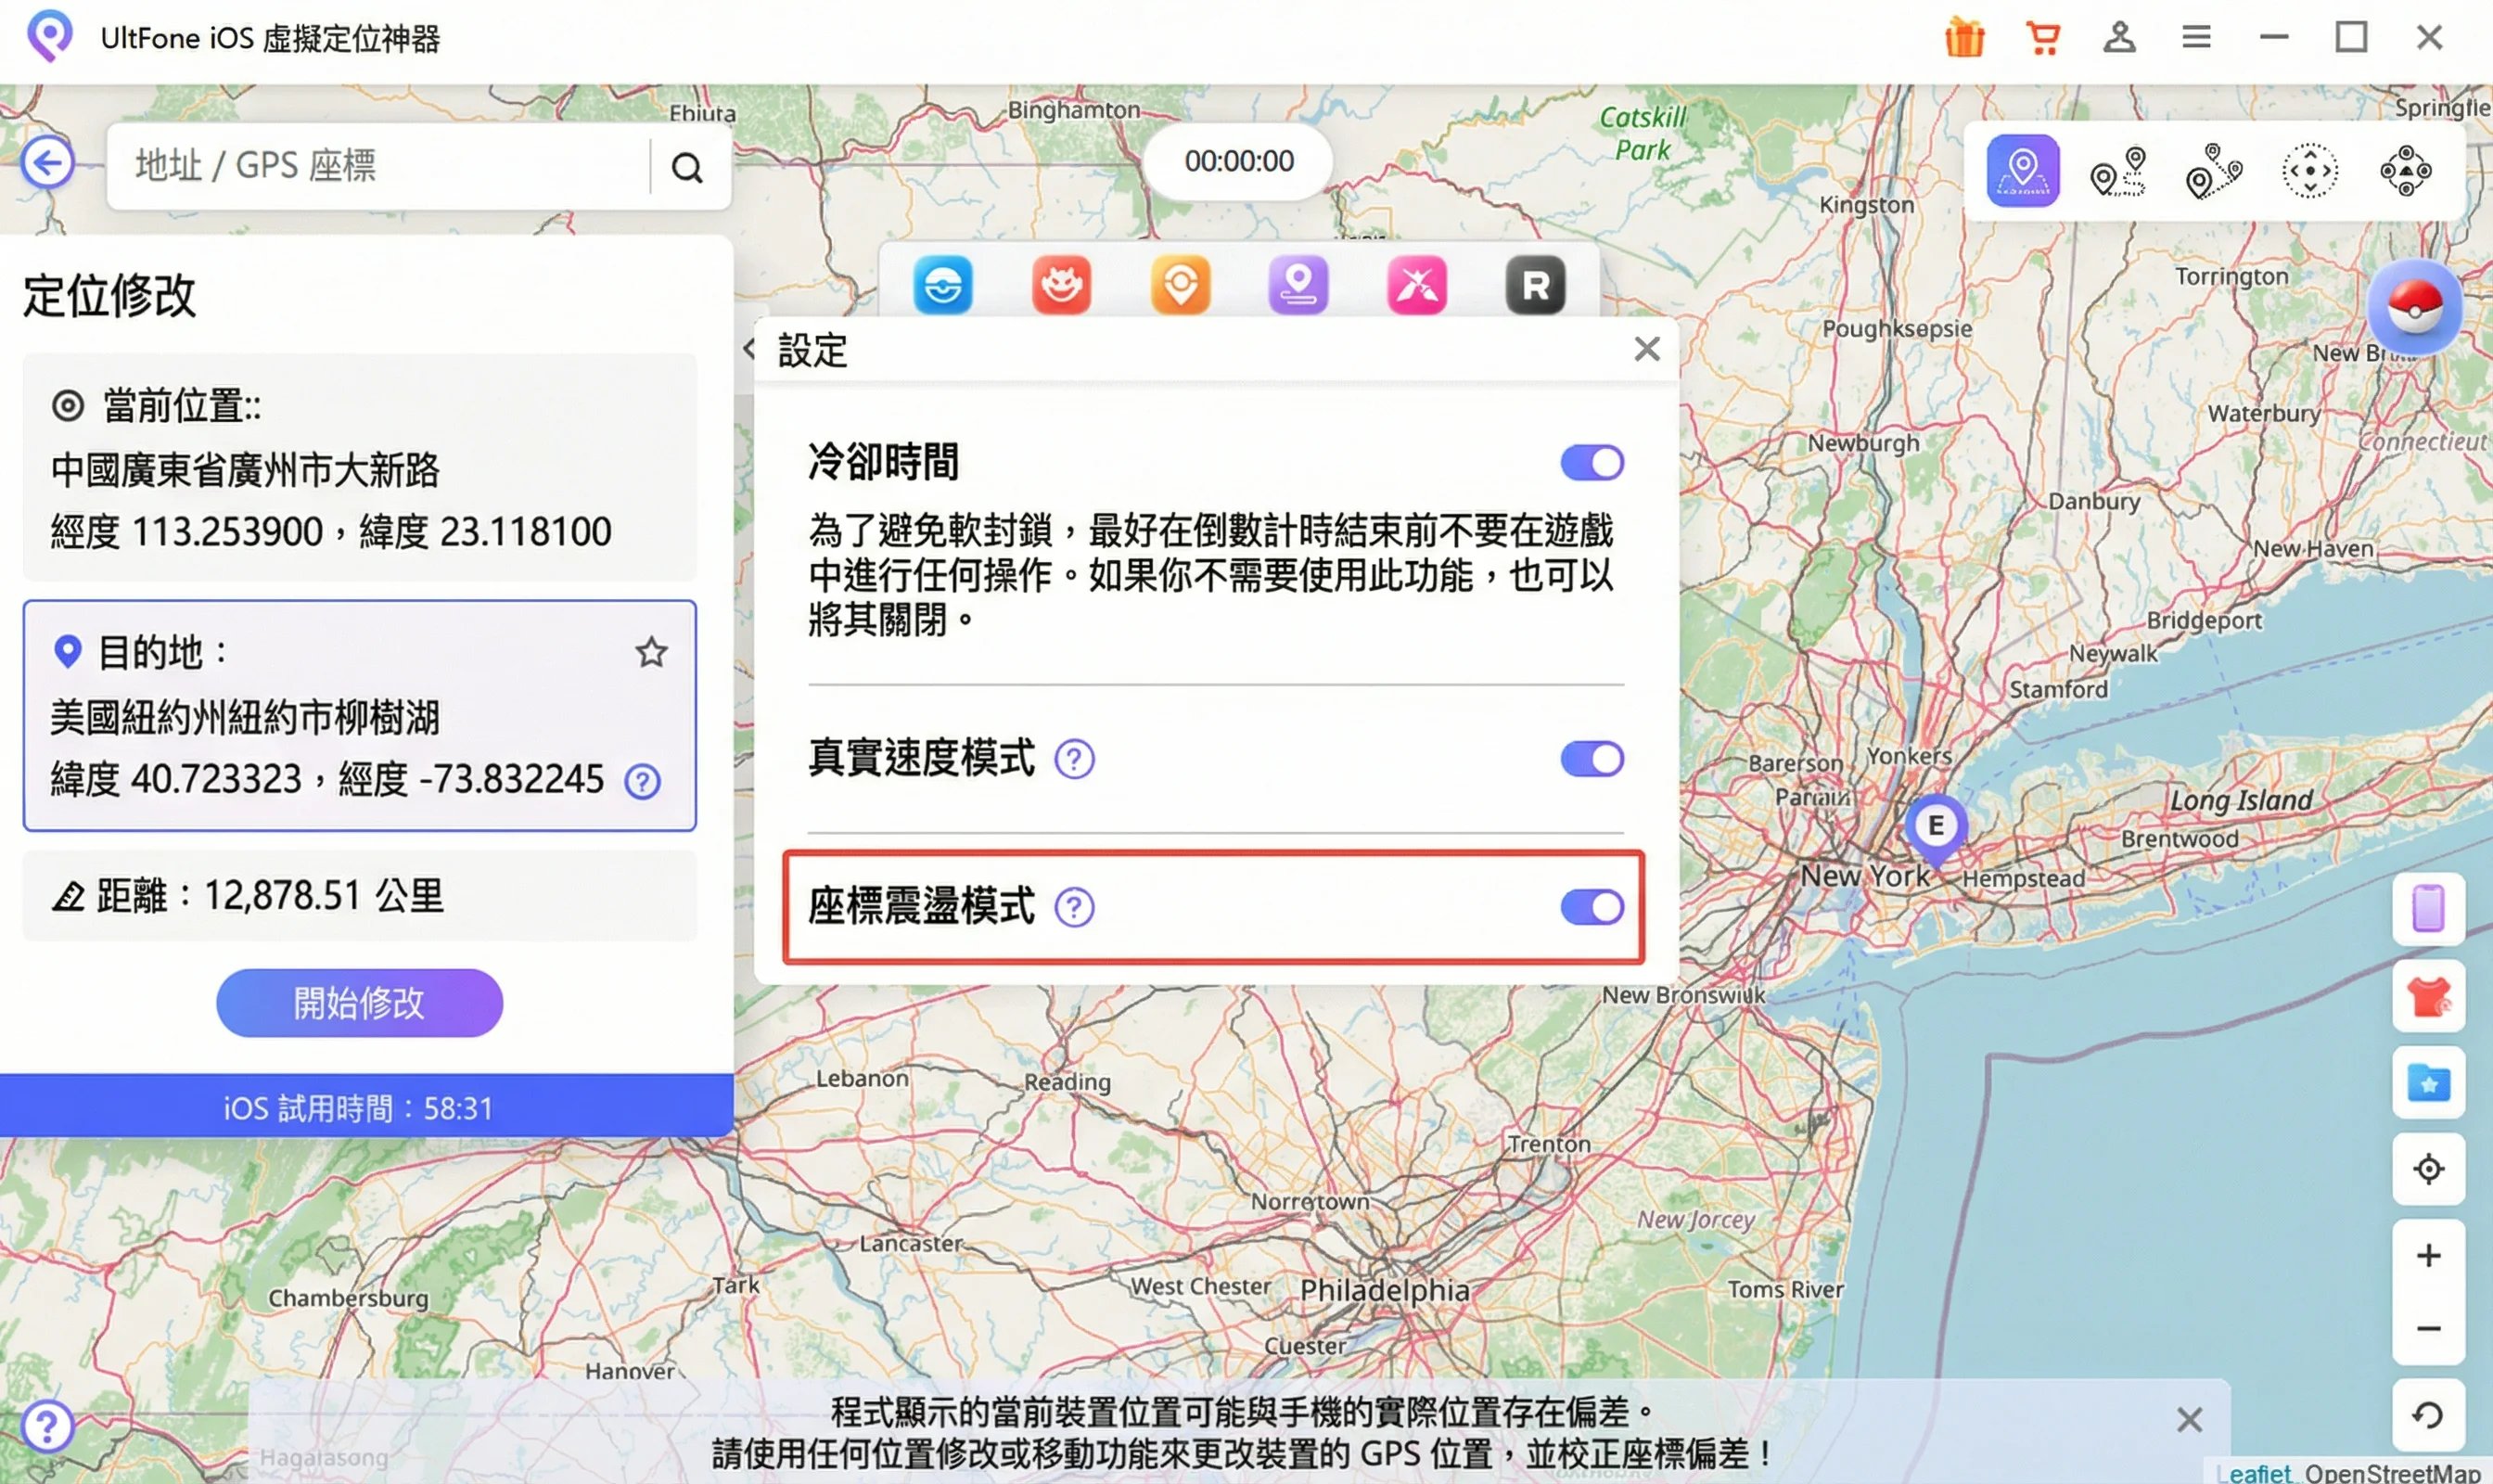Activate the joystick movement mode icon
Image resolution: width=2493 pixels, height=1484 pixels.
[2311, 171]
